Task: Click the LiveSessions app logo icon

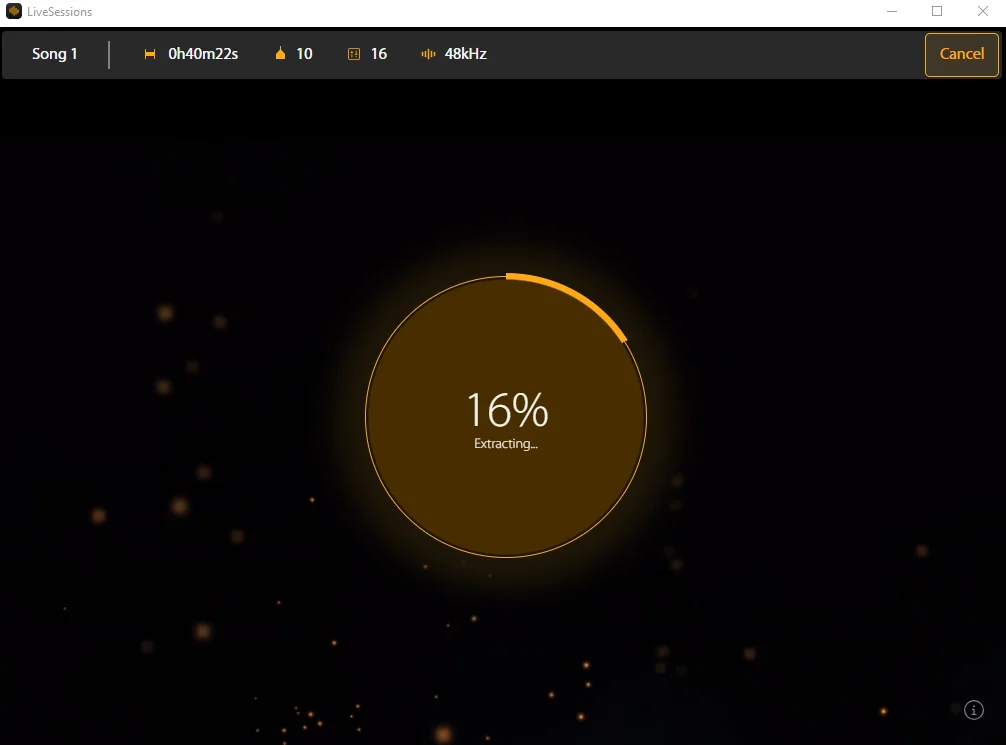Action: tap(13, 12)
